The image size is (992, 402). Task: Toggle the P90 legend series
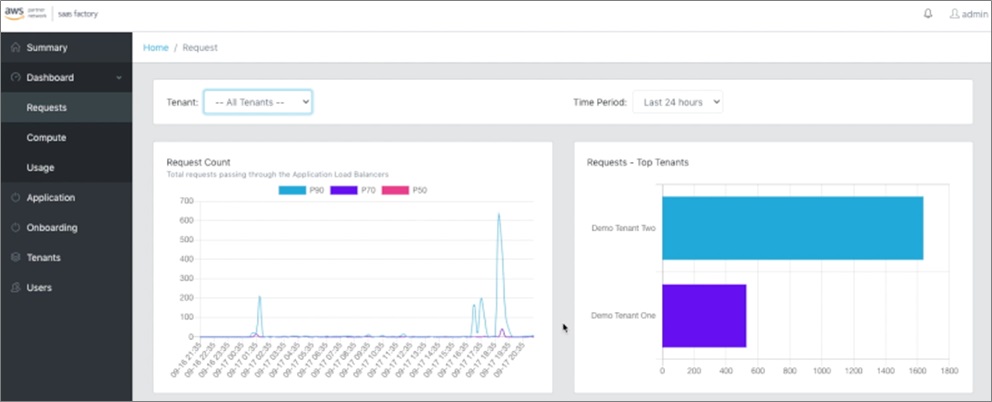pyautogui.click(x=302, y=190)
